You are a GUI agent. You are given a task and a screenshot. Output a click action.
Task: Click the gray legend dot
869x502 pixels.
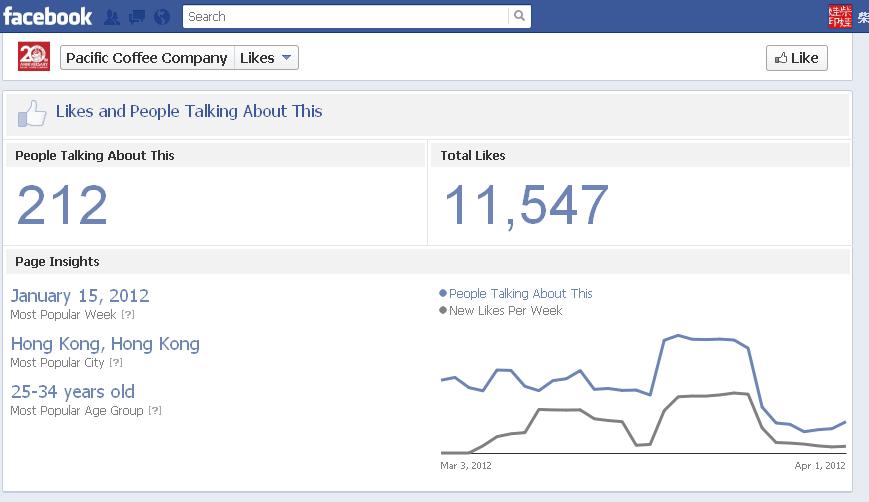pos(443,311)
